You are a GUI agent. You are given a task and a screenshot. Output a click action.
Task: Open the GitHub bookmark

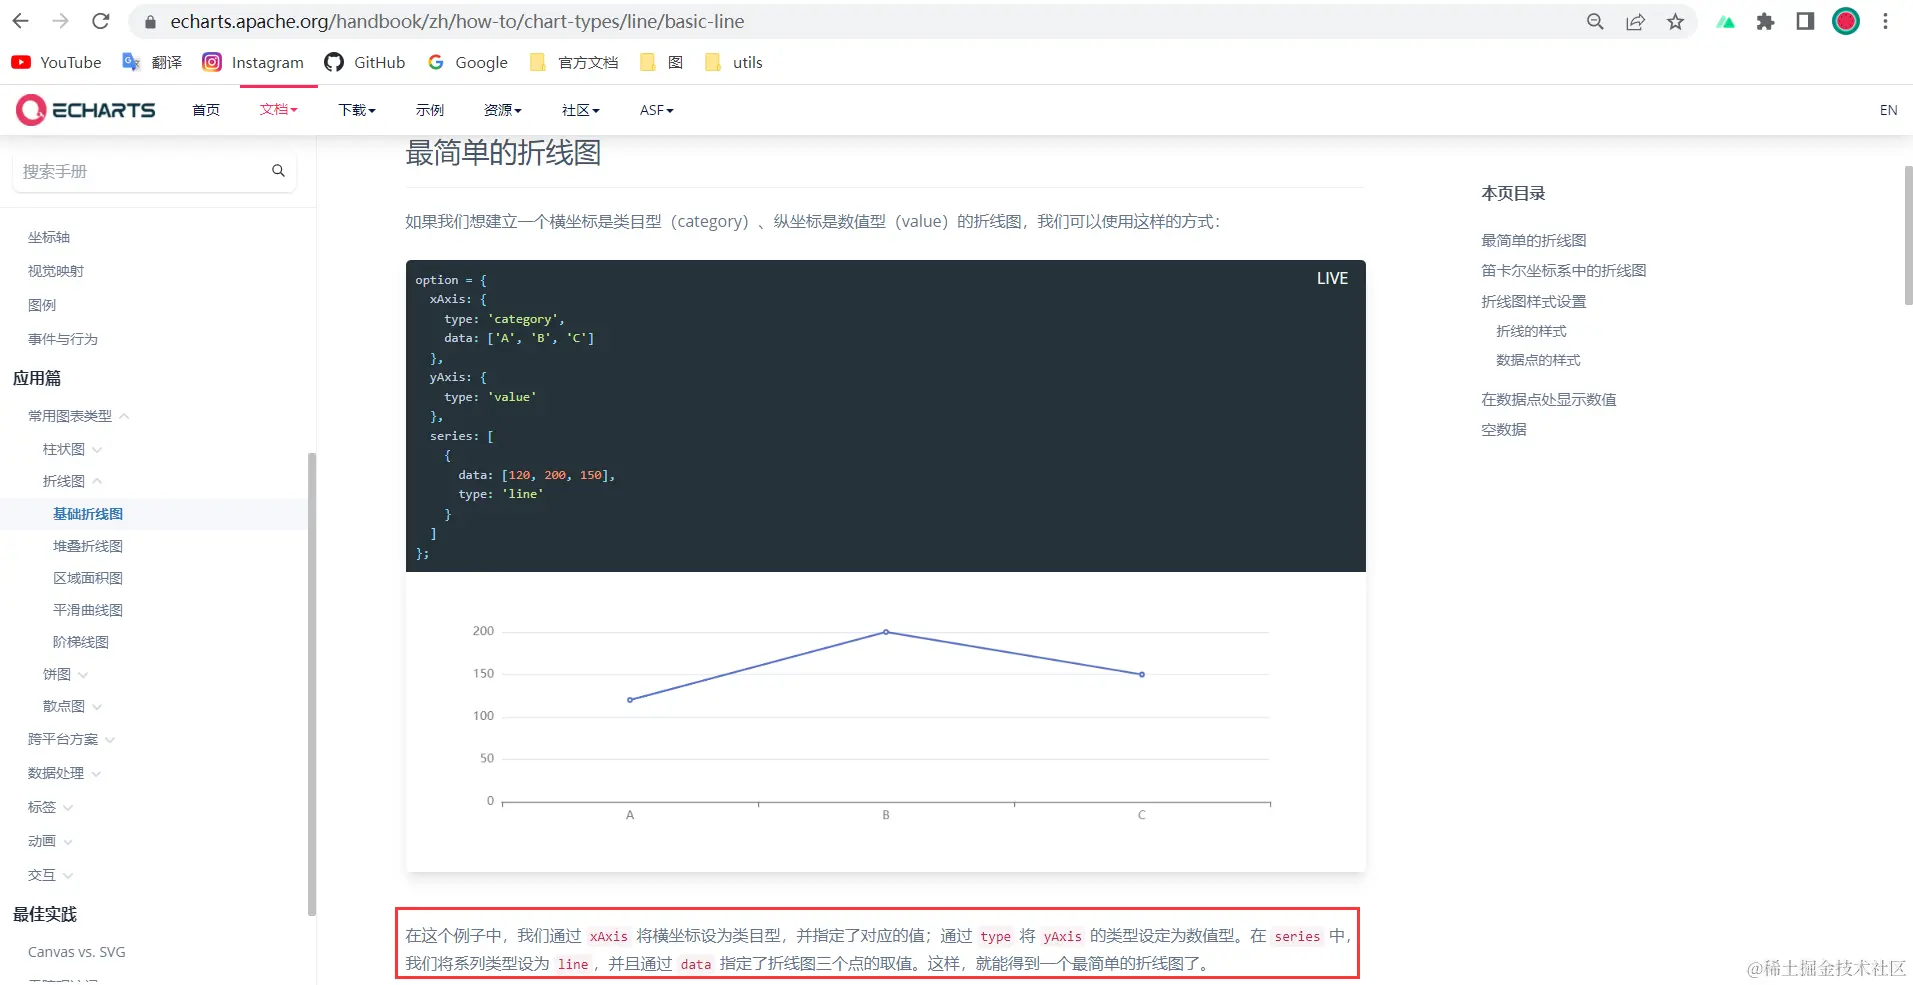(x=365, y=62)
